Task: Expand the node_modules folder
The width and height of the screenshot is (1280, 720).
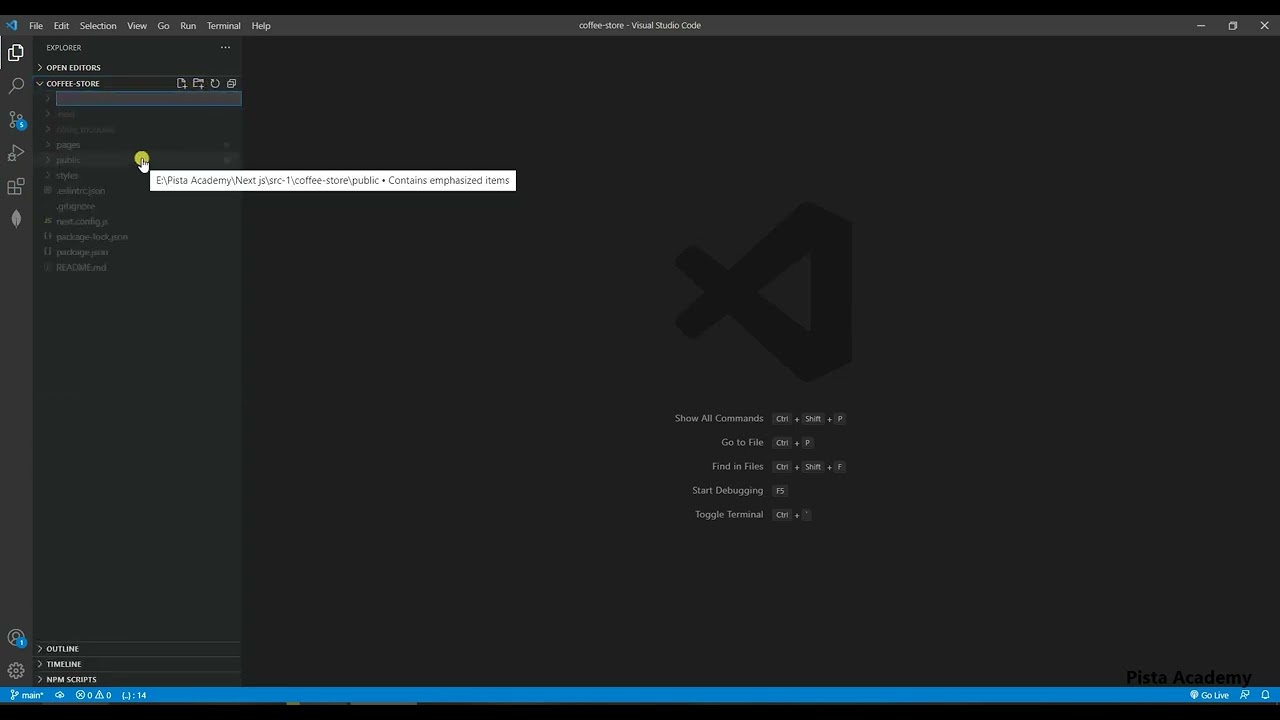Action: pyautogui.click(x=137, y=130)
